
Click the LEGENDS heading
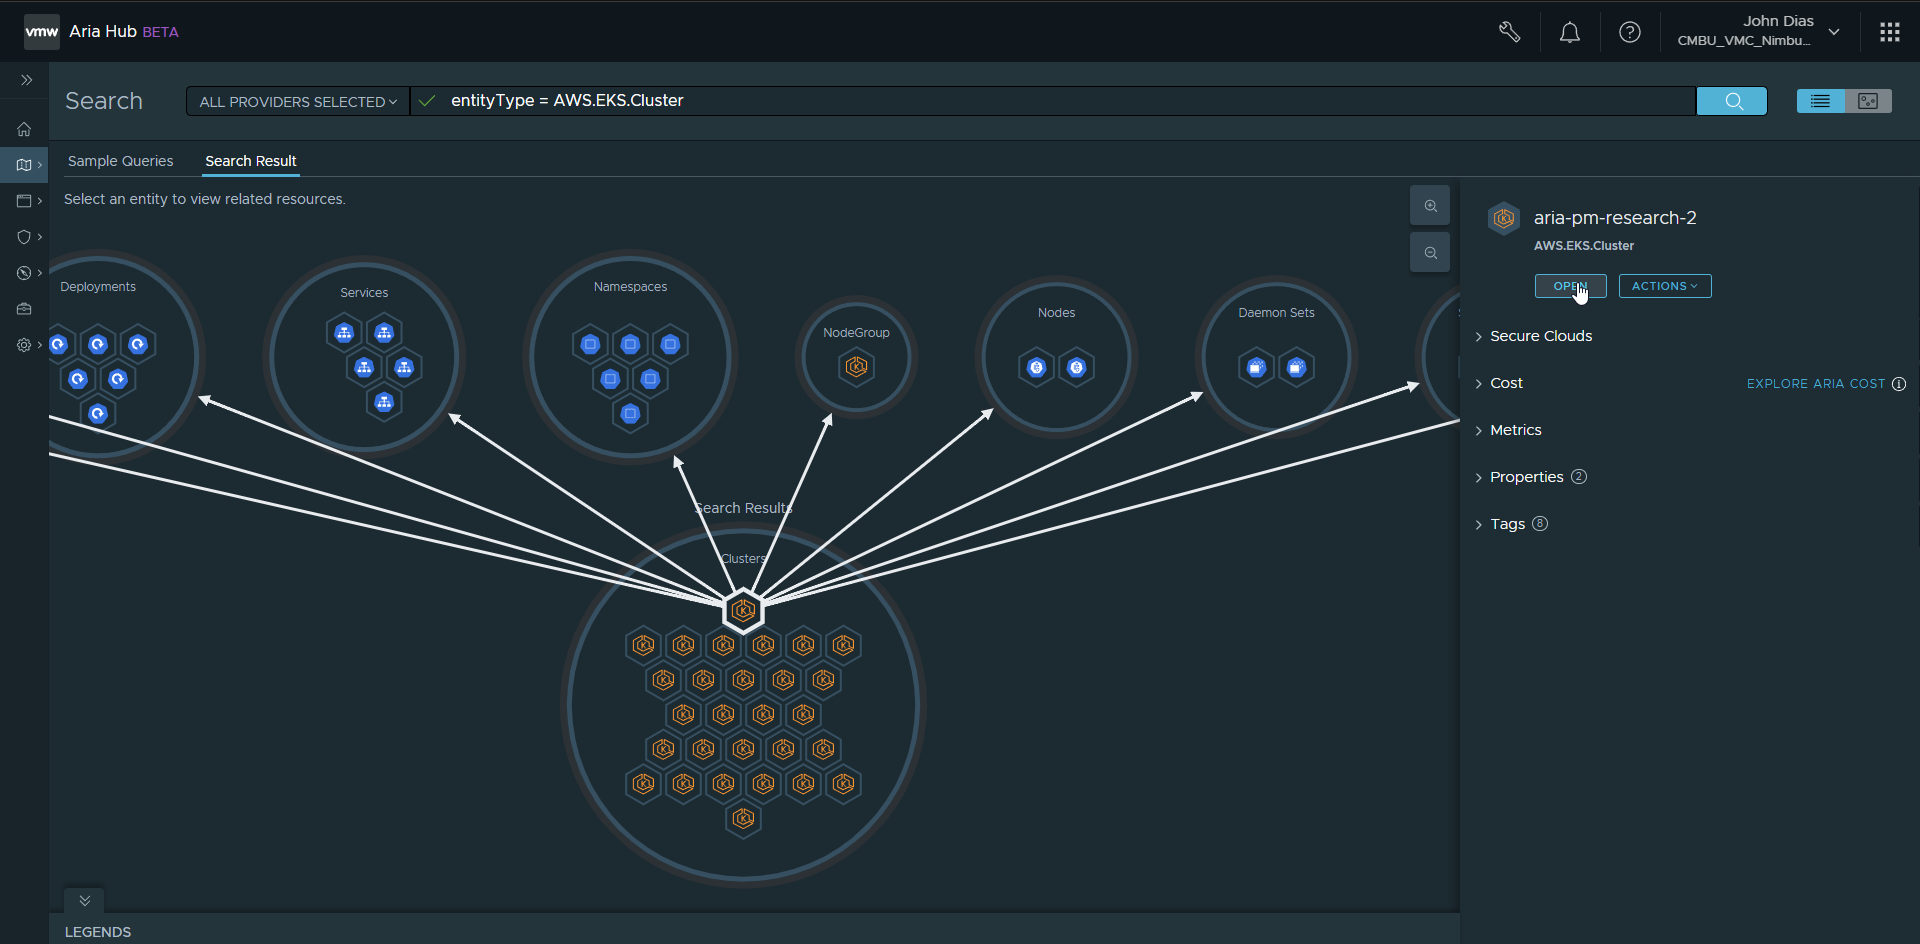(x=98, y=932)
